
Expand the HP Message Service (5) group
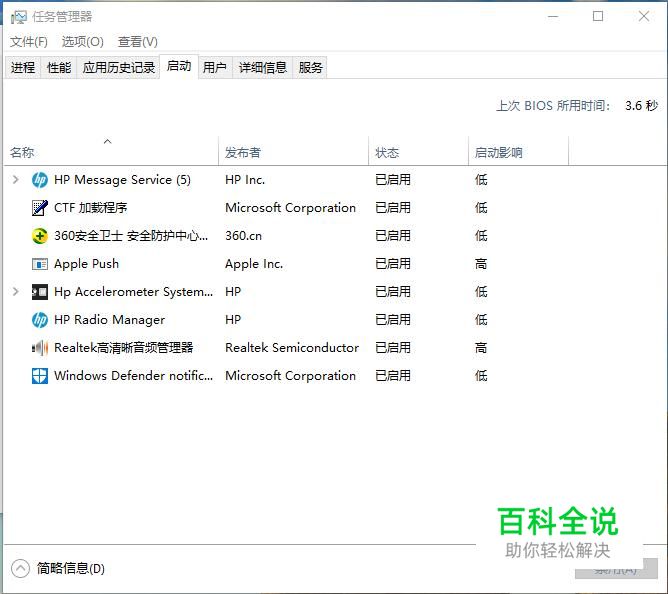click(x=16, y=179)
